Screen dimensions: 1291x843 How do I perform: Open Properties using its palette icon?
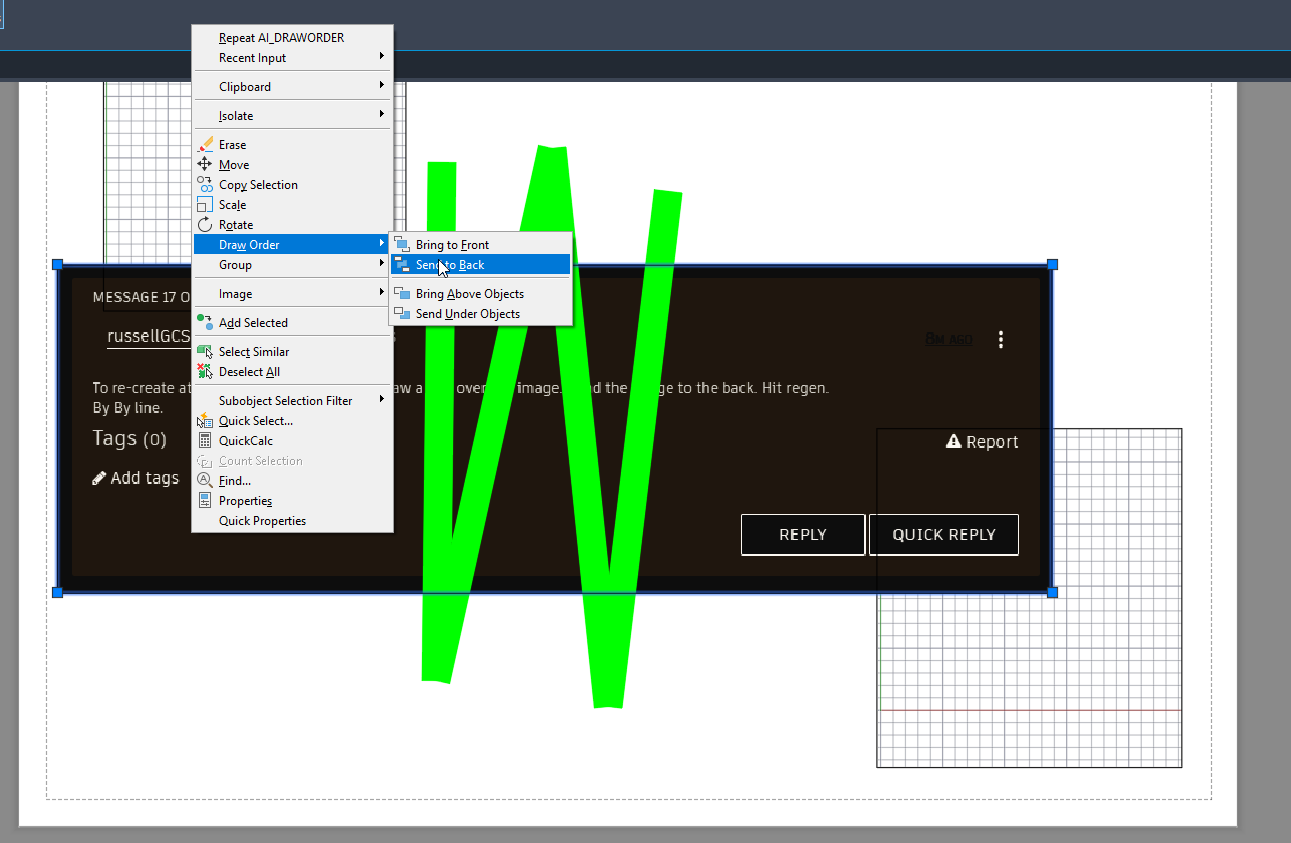pyautogui.click(x=205, y=500)
